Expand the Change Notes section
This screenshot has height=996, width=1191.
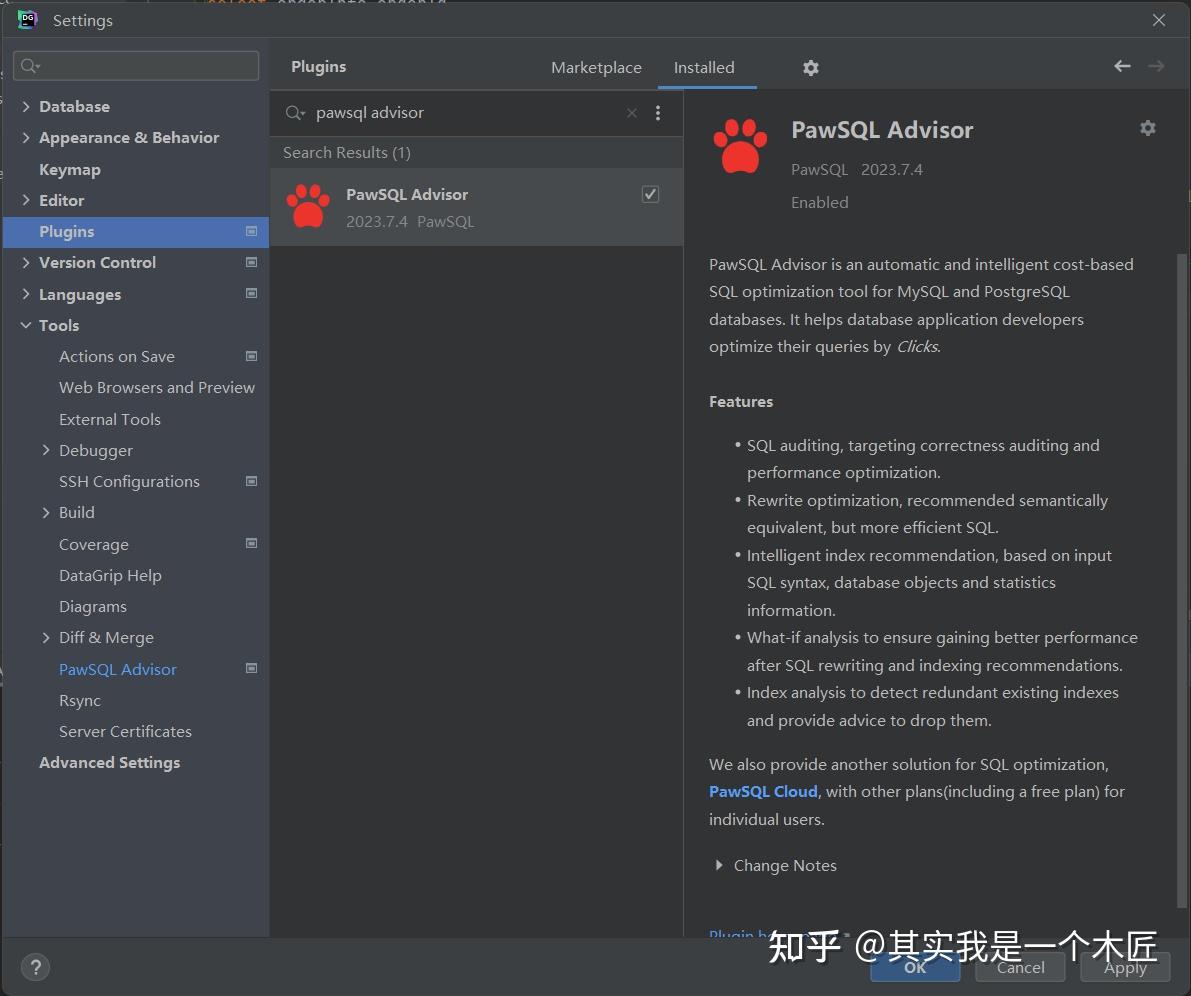(x=718, y=865)
